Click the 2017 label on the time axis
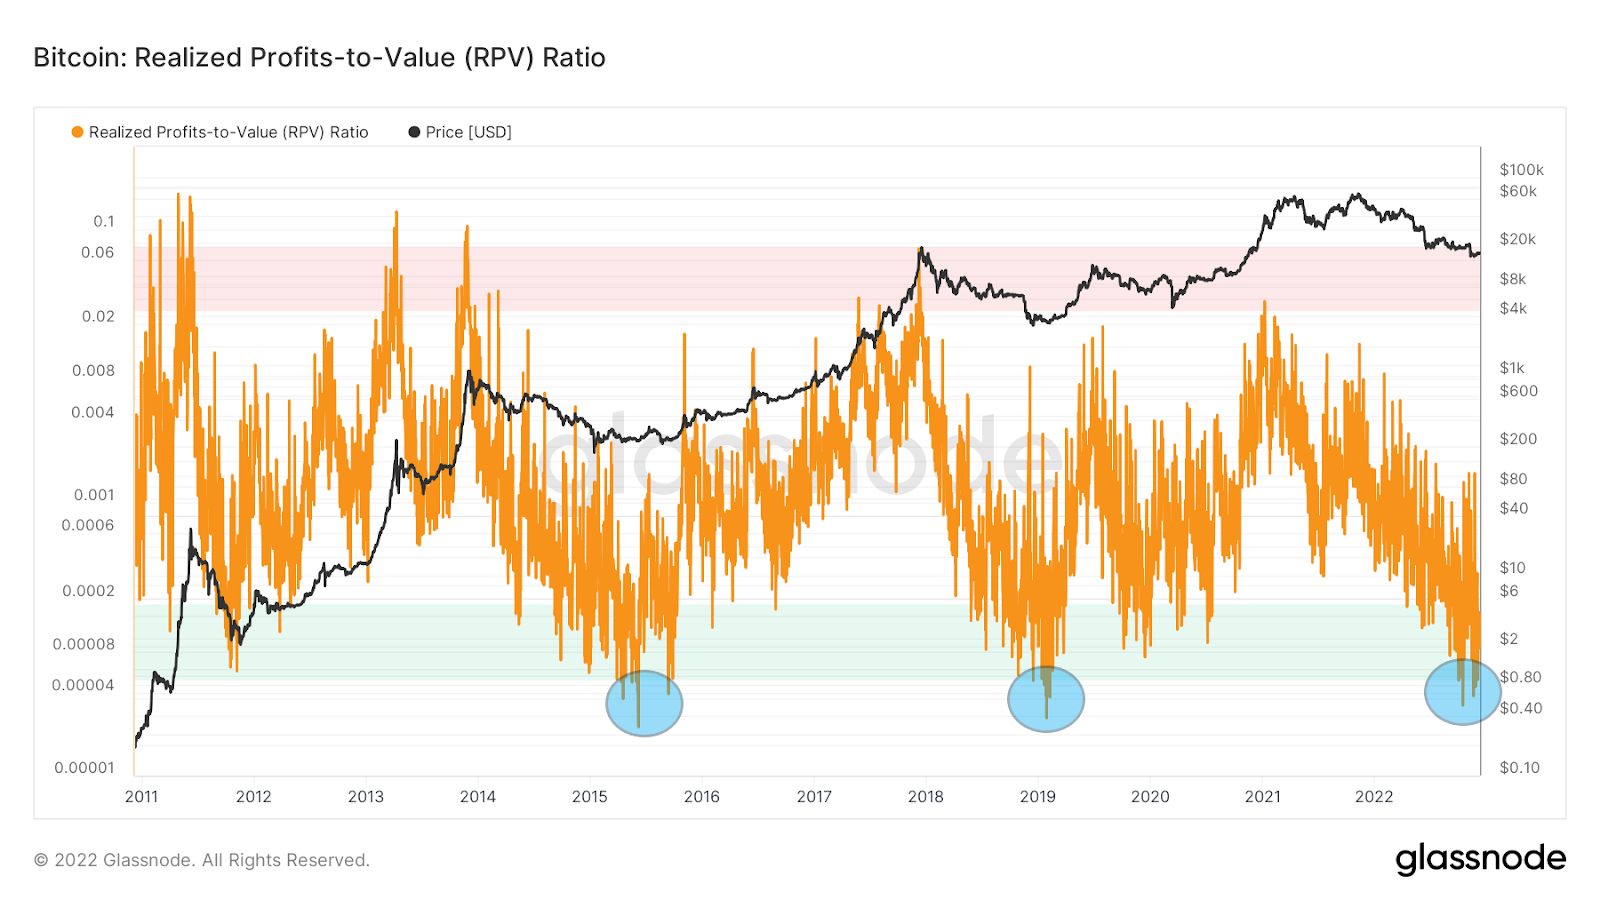Viewport: 1600px width, 900px height. pyautogui.click(x=814, y=797)
